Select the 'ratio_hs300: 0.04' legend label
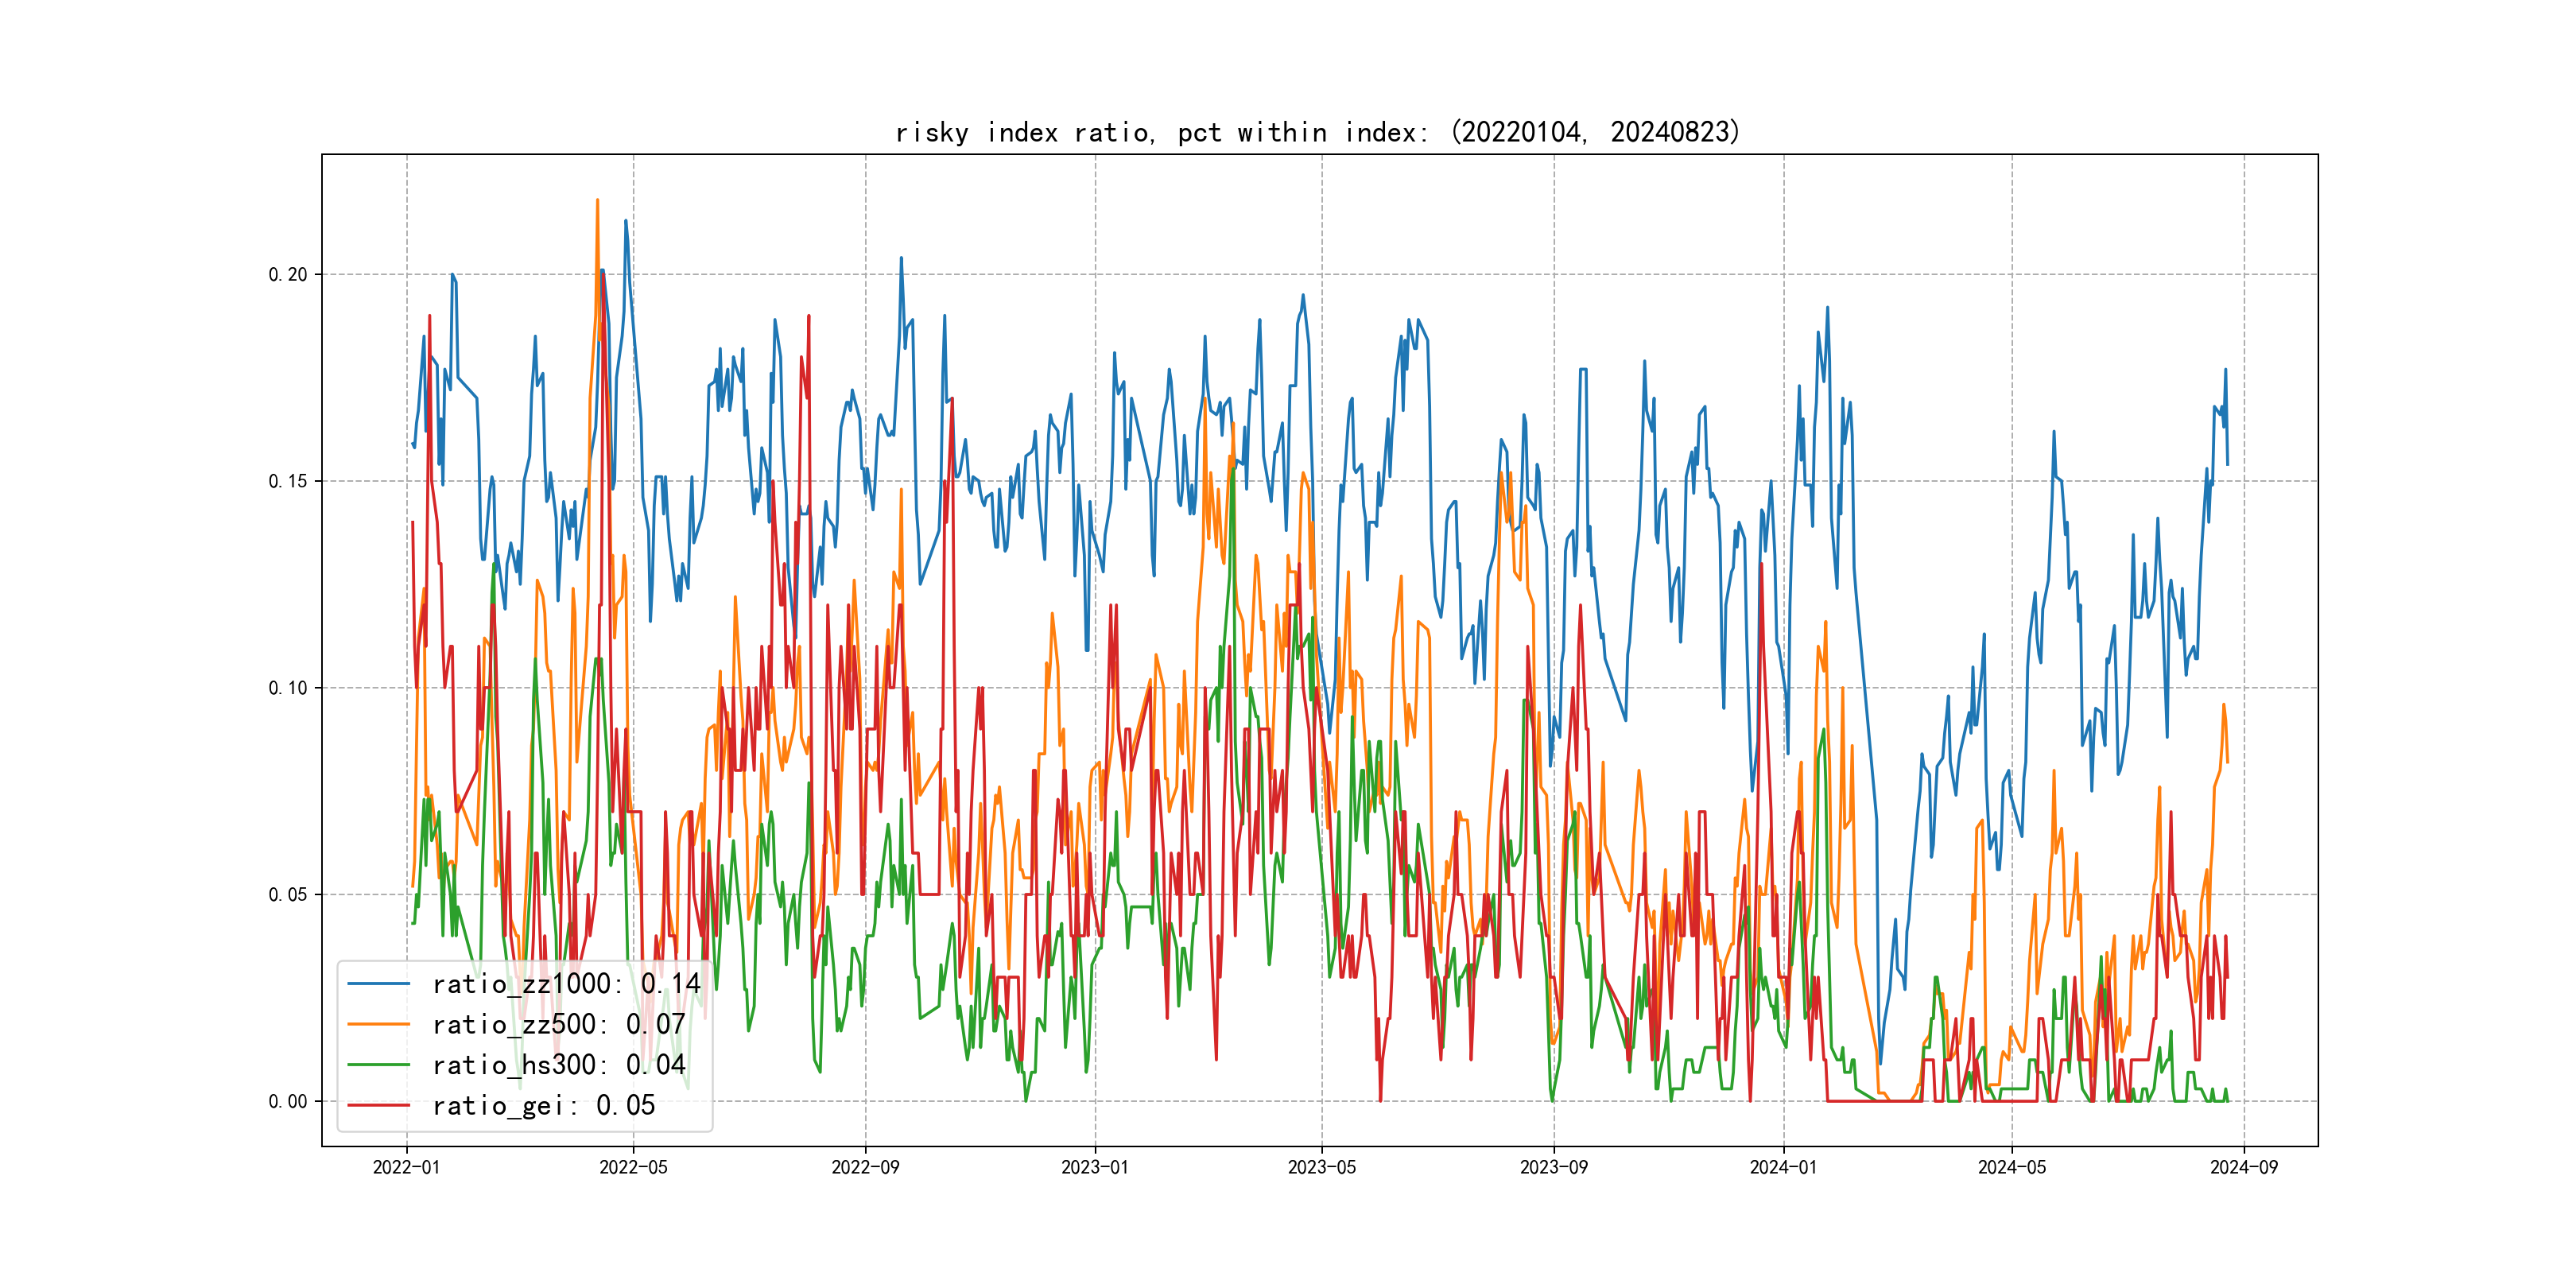The width and height of the screenshot is (2576, 1288). pos(558,1065)
